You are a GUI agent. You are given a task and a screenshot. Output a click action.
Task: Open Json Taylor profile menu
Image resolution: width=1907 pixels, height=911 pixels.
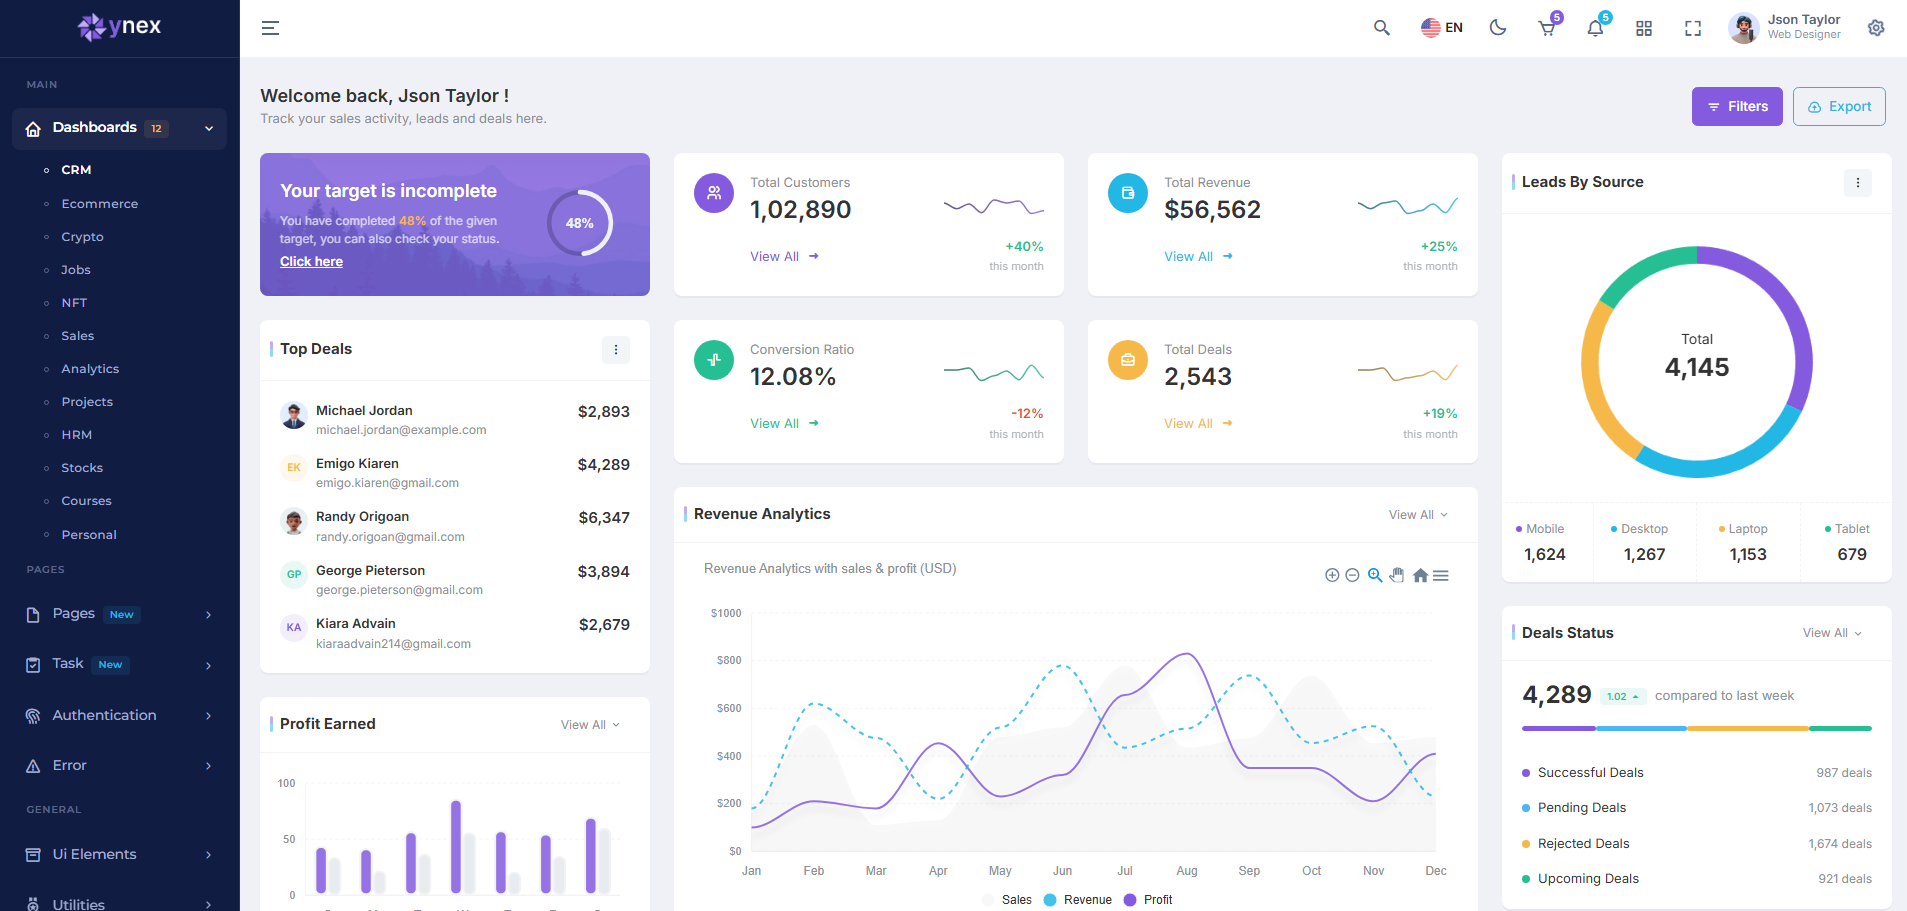(x=1785, y=28)
